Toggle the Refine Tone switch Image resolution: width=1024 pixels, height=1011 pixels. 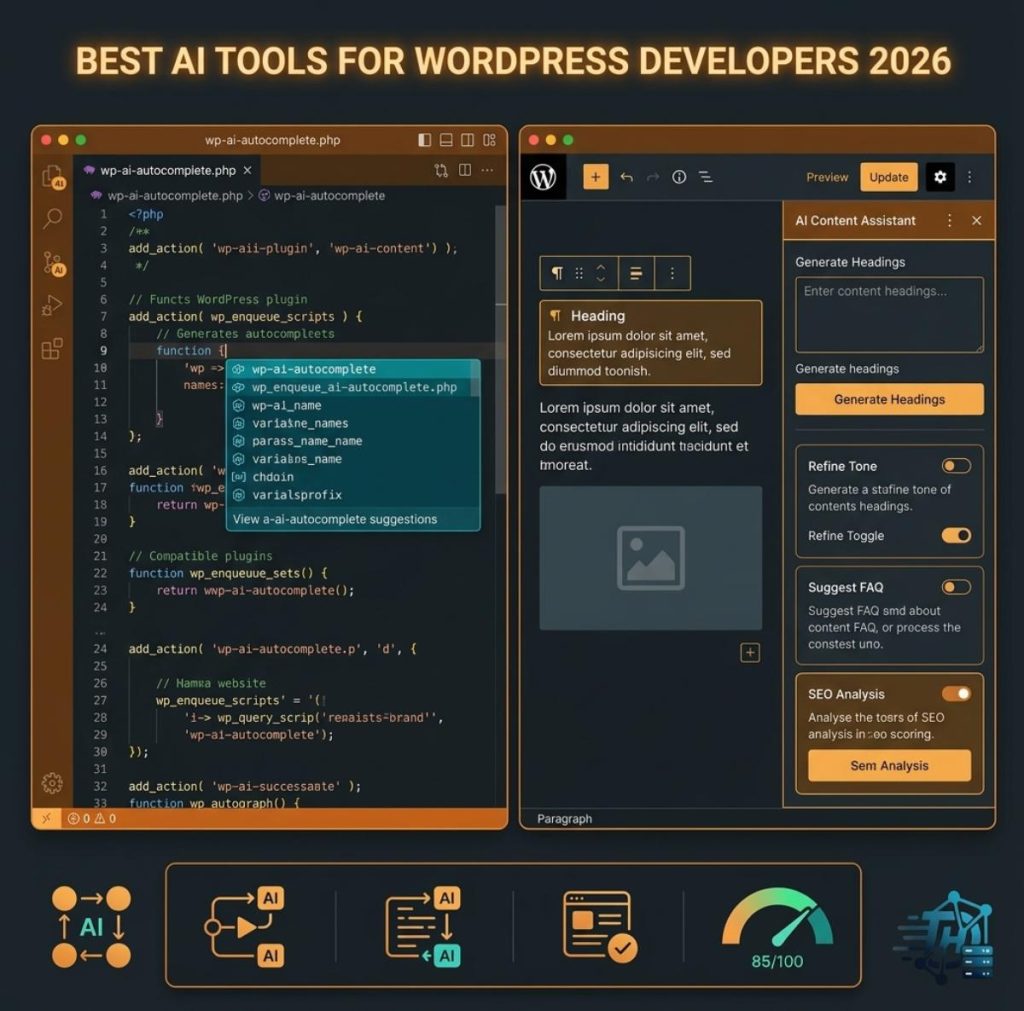click(956, 466)
